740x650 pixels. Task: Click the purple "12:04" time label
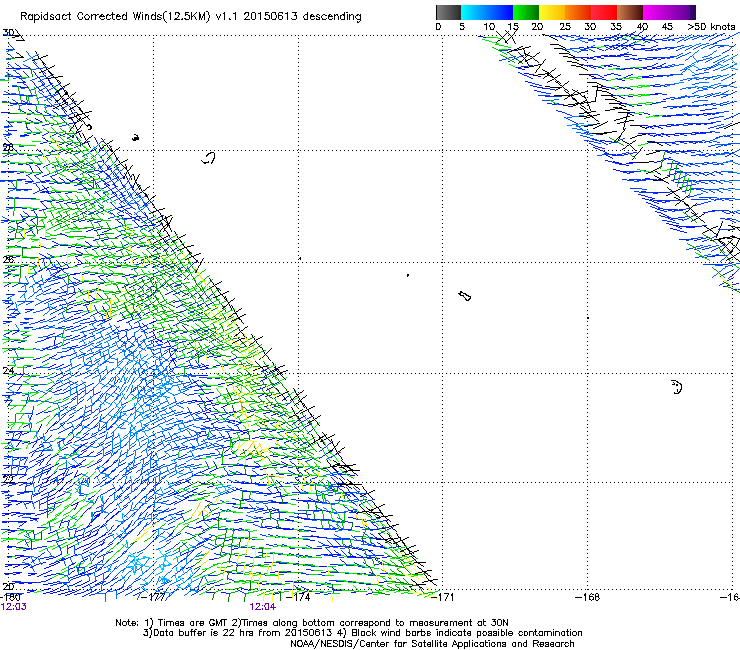[x=262, y=607]
